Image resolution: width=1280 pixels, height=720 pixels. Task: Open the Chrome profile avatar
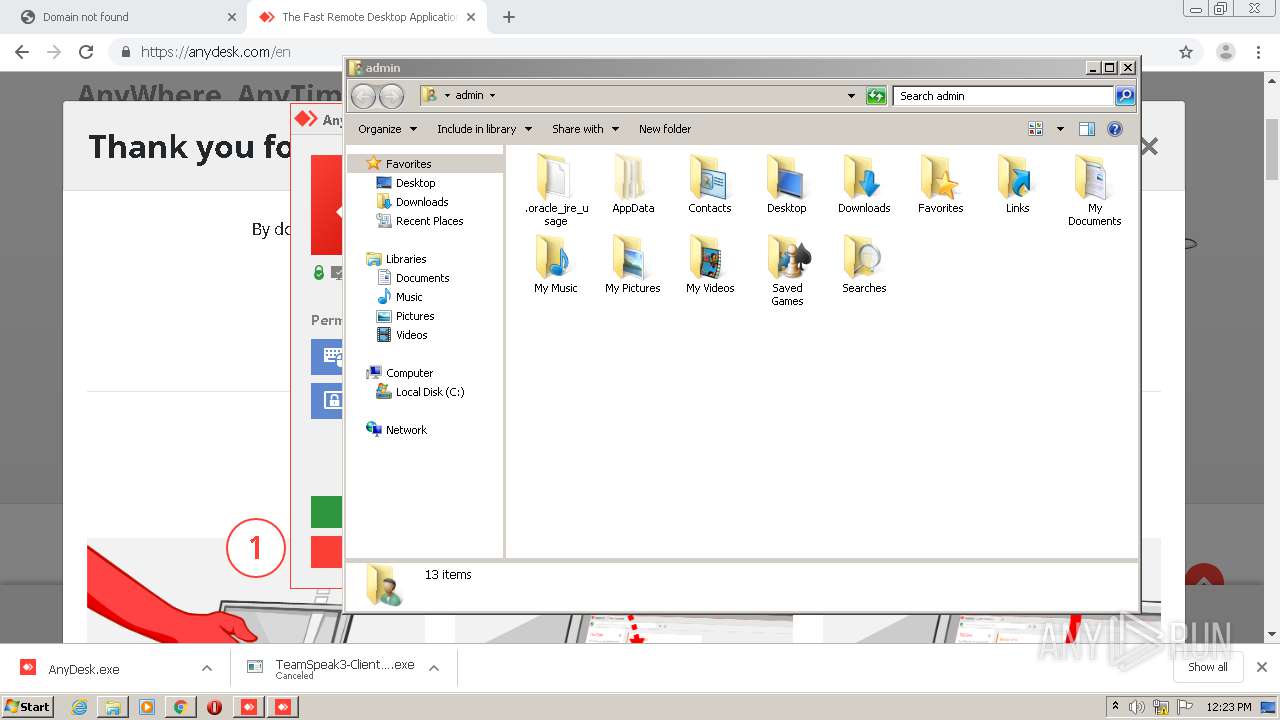[1225, 52]
